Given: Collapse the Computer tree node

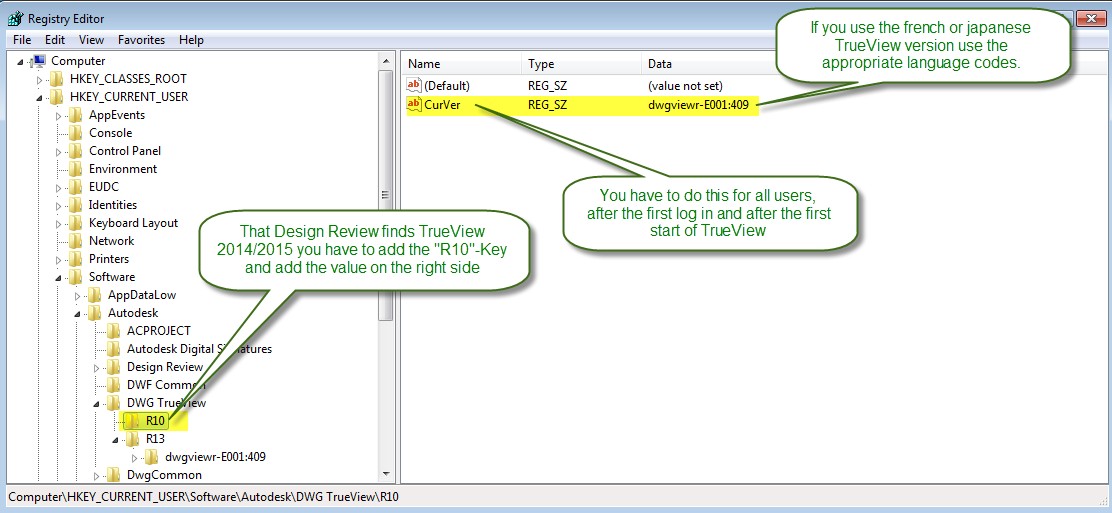Looking at the screenshot, I should (20, 61).
